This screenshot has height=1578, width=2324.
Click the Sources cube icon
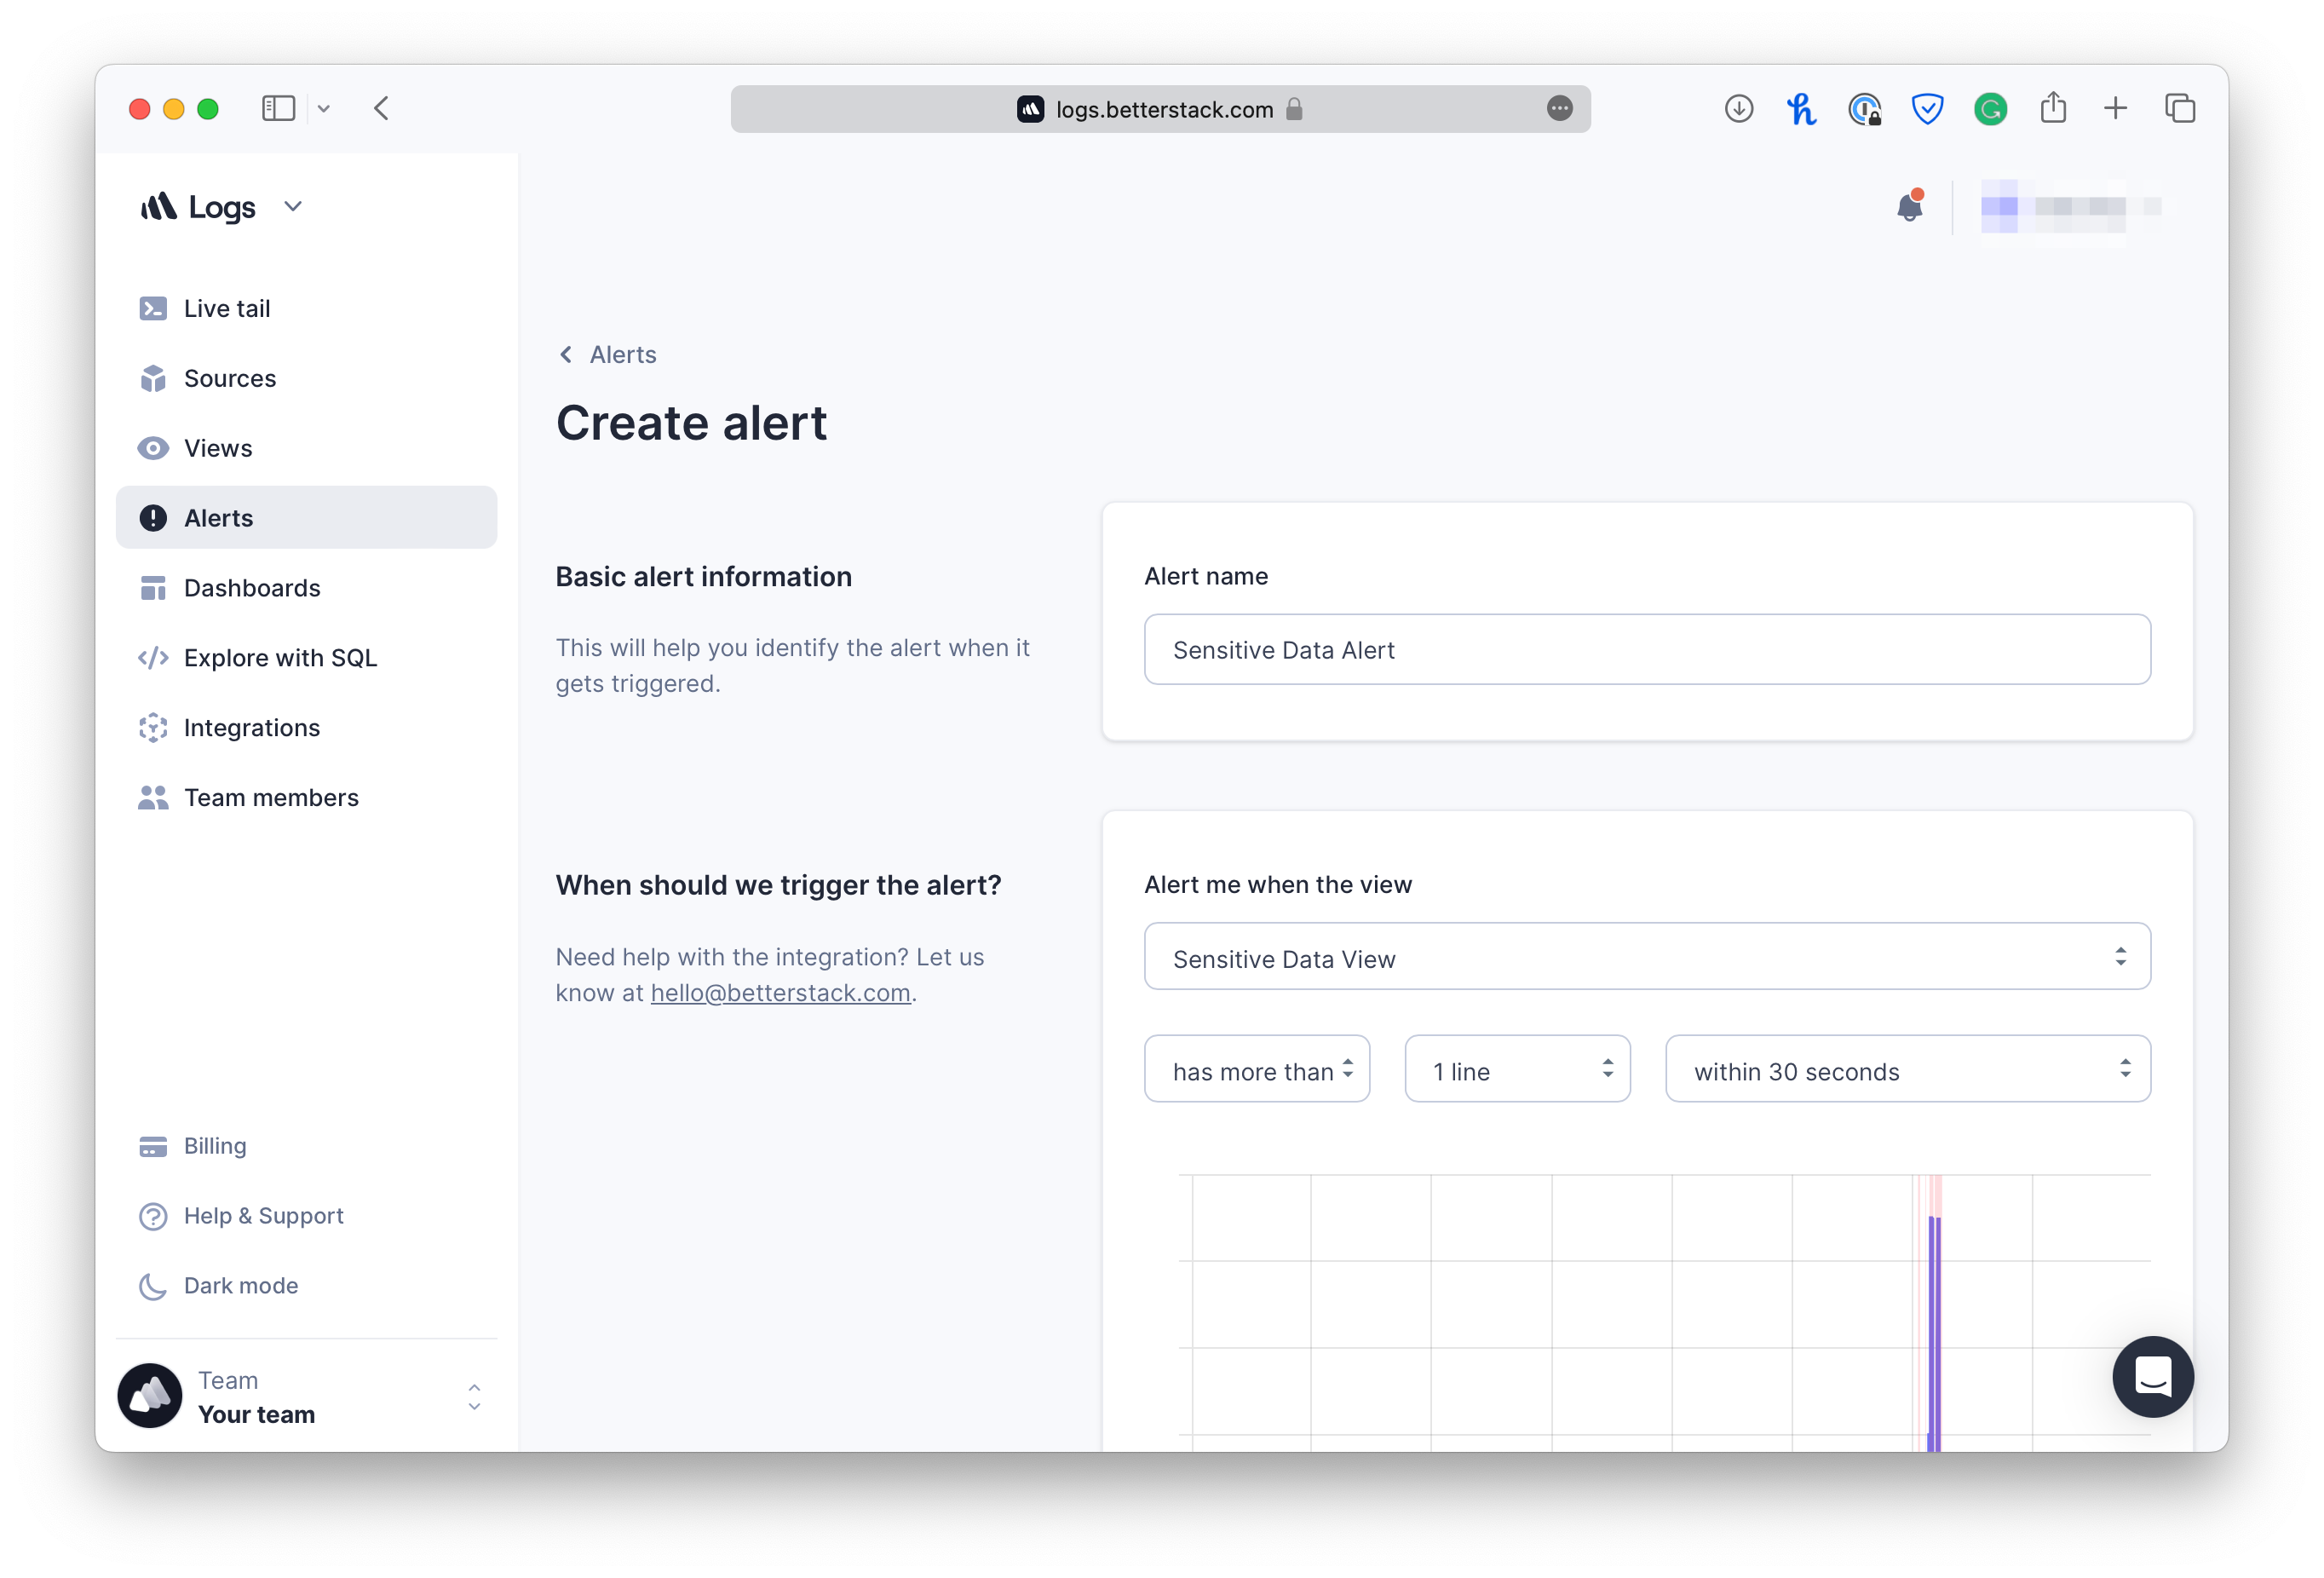pos(153,378)
